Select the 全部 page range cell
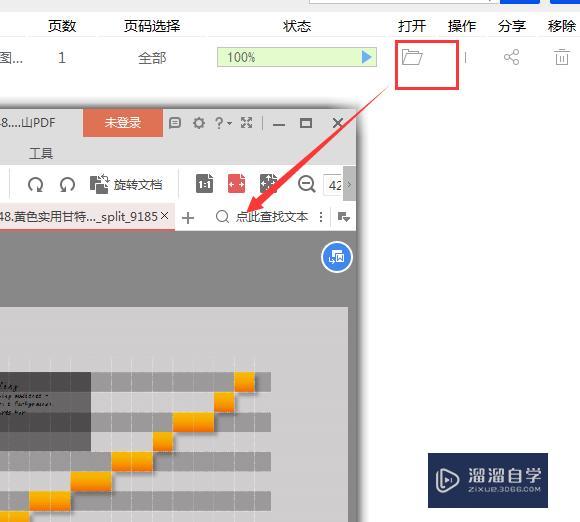Image resolution: width=580 pixels, height=522 pixels. tap(152, 58)
